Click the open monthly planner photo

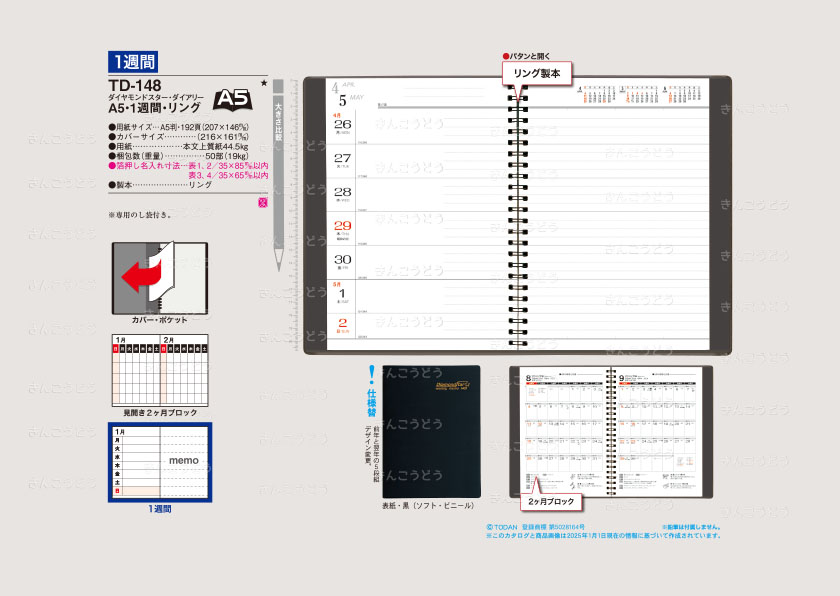[x=611, y=432]
